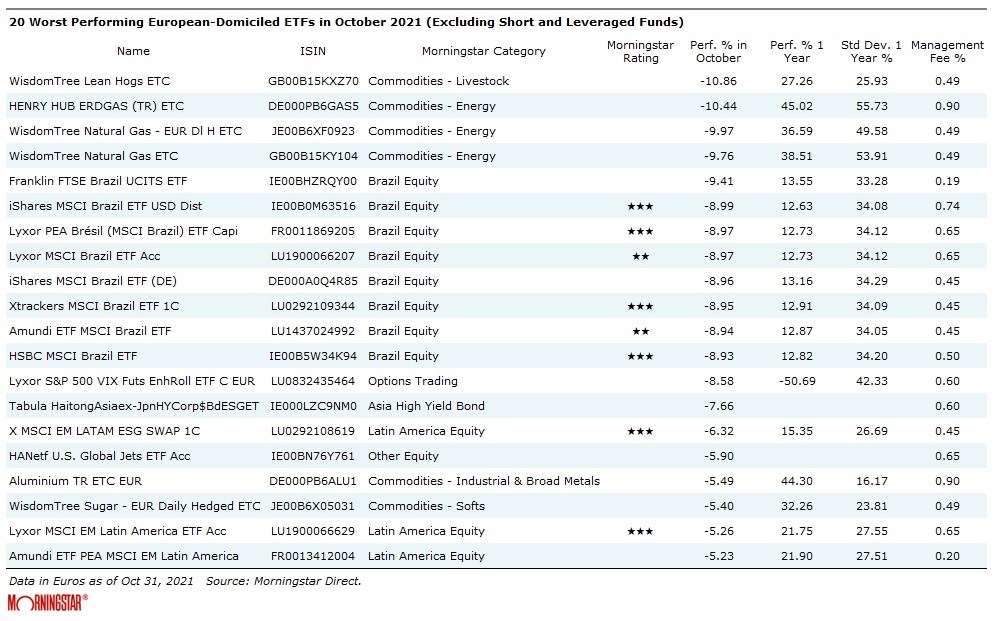Click the Morningstar Category column header
The width and height of the screenshot is (995, 621).
tap(484, 51)
